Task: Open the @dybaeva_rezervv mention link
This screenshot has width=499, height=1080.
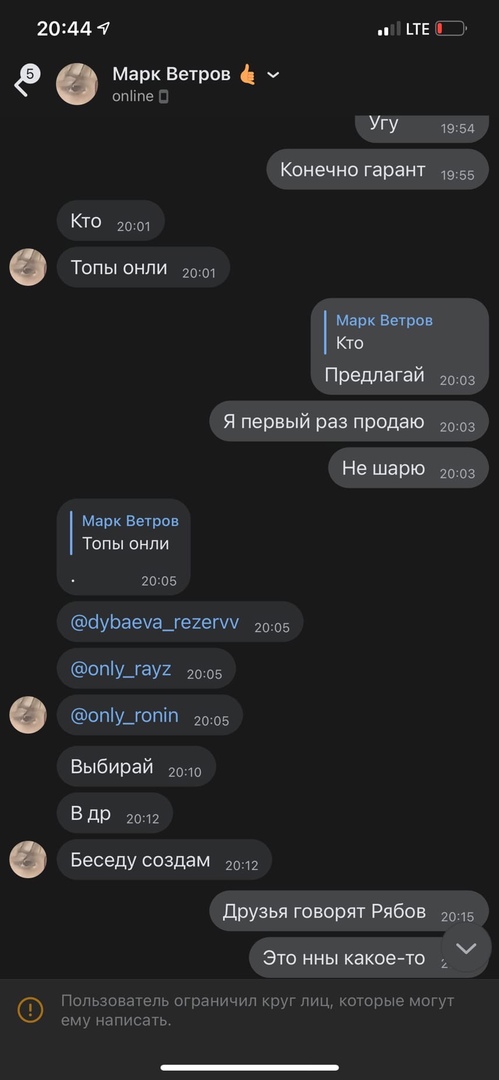Action: [x=155, y=623]
